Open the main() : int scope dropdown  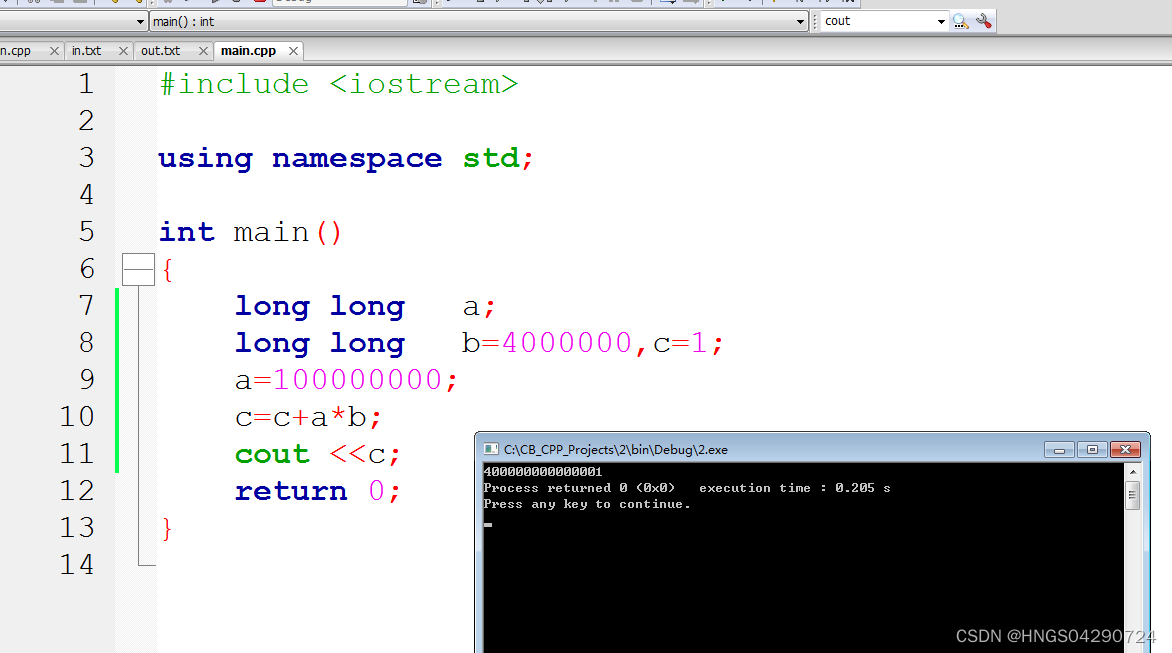[x=798, y=21]
